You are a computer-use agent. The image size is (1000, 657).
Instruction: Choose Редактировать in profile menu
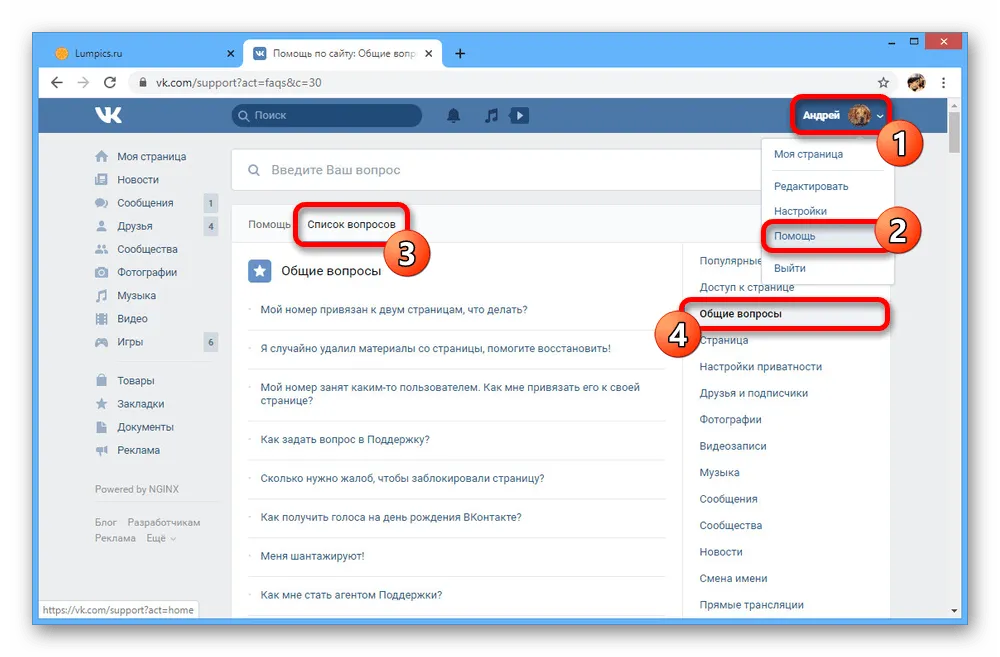click(x=811, y=186)
